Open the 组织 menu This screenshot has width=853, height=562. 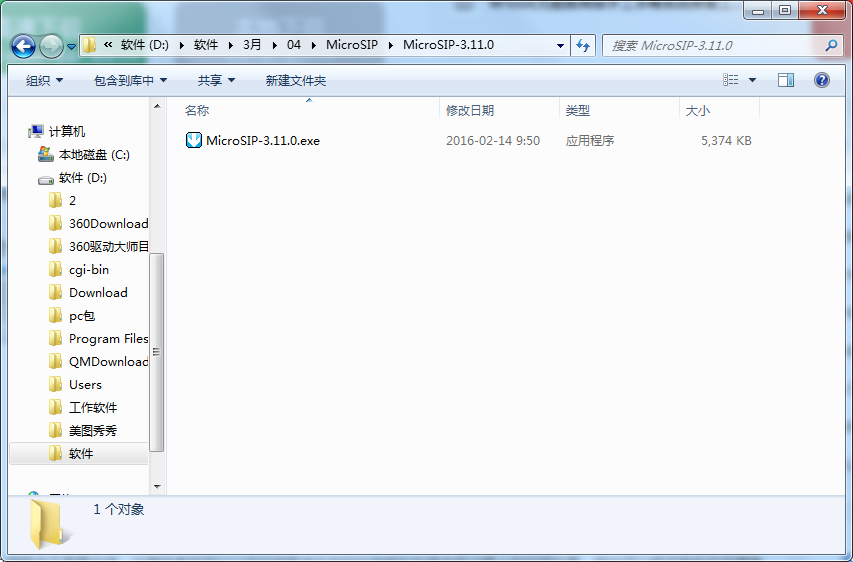[x=44, y=81]
